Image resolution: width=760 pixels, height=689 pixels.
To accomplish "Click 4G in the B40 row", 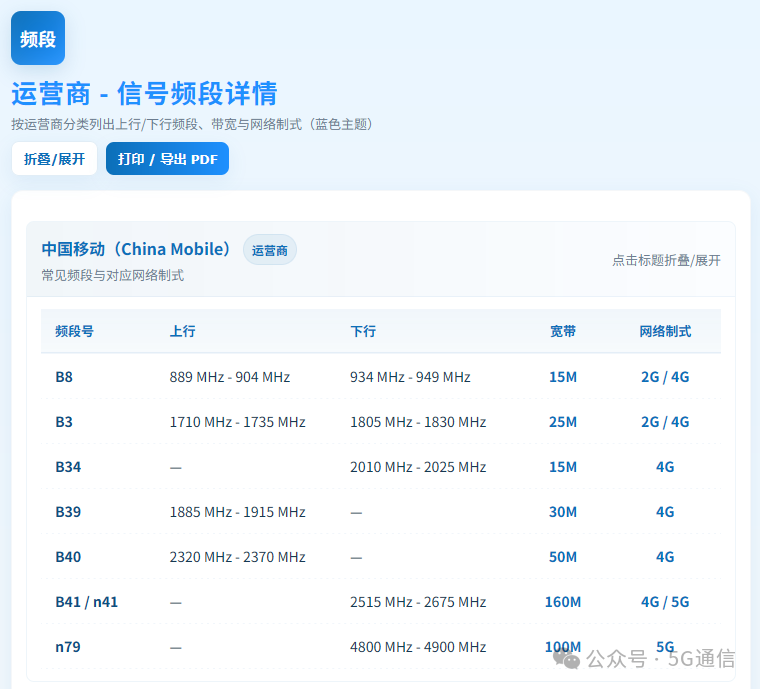I will point(665,557).
